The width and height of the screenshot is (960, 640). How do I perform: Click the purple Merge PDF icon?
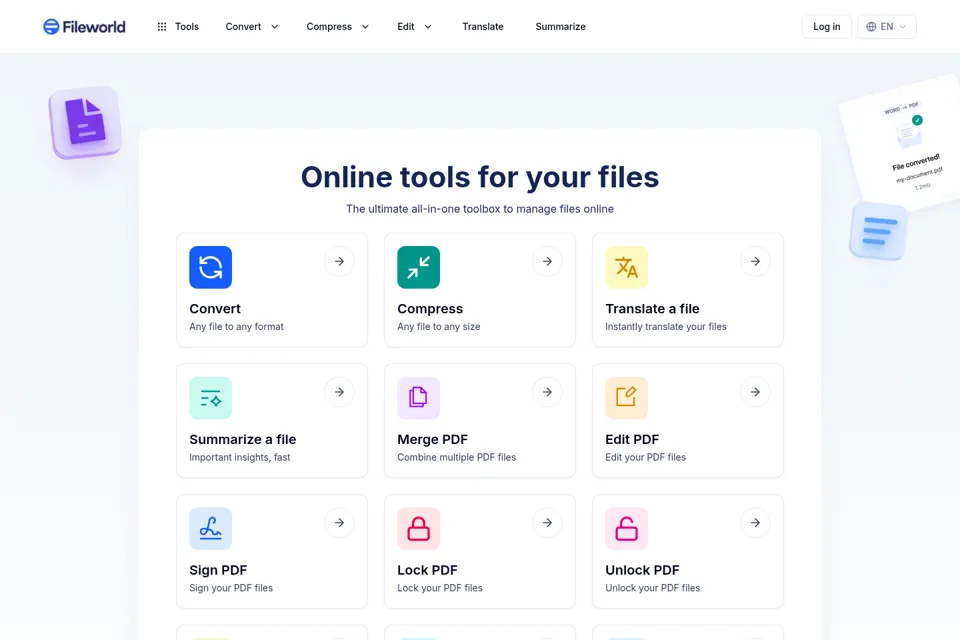point(419,398)
